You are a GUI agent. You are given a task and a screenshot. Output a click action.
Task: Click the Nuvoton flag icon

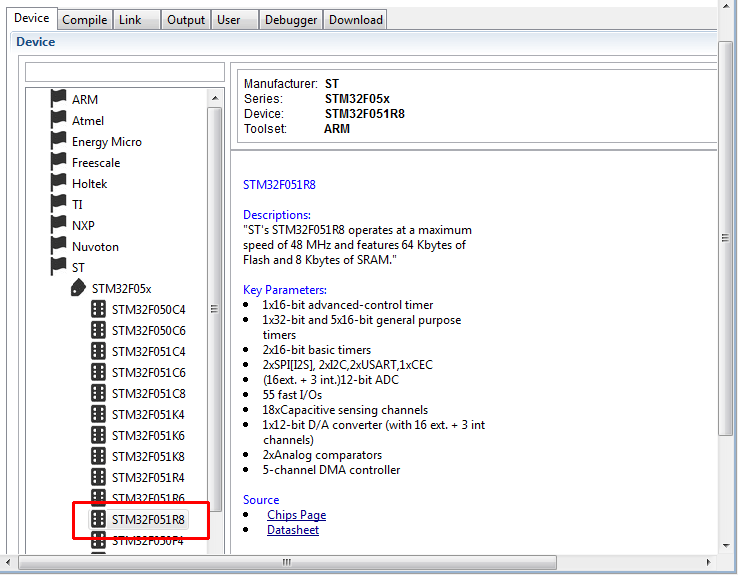pos(59,246)
